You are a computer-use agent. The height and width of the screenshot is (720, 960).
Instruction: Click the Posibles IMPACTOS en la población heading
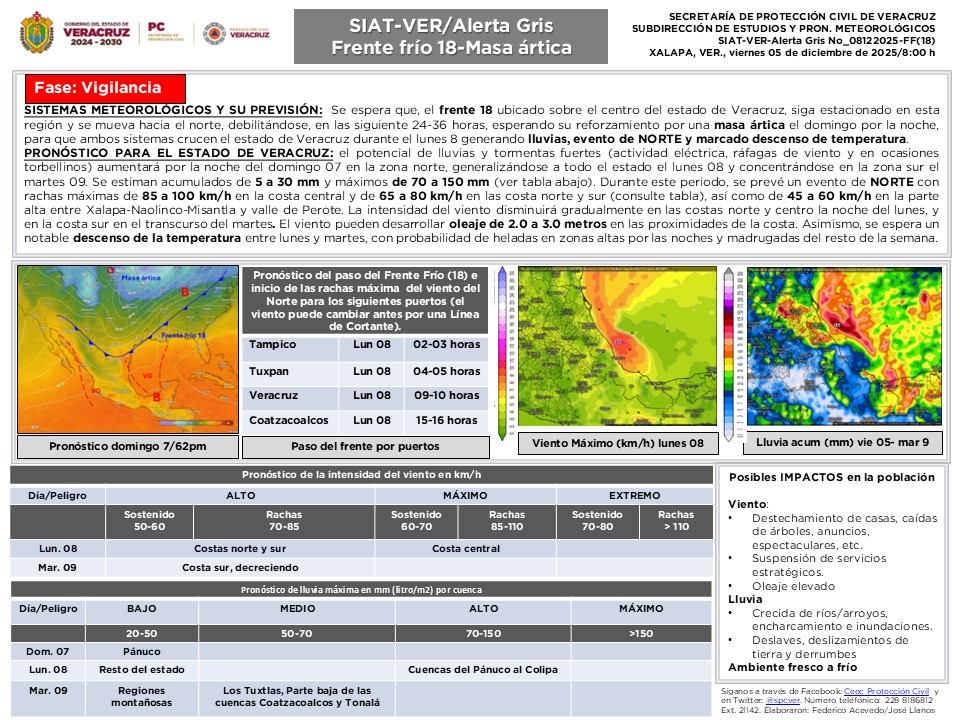[831, 478]
